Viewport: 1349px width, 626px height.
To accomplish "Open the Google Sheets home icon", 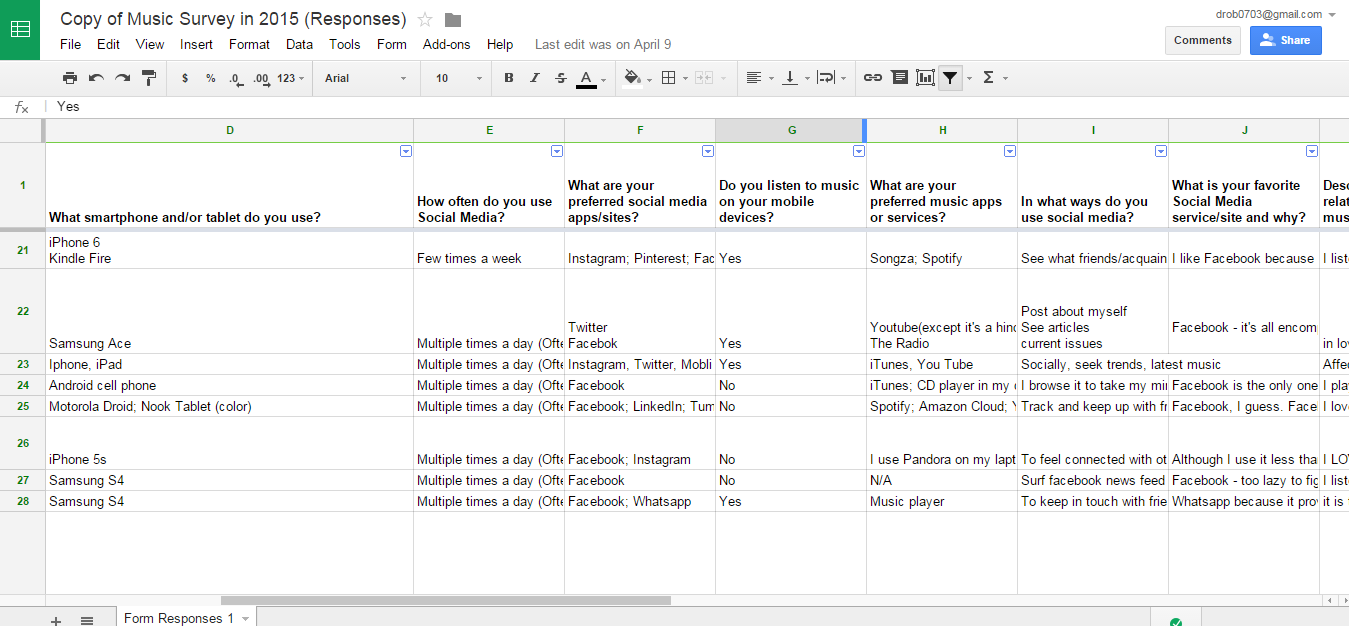I will [20, 29].
